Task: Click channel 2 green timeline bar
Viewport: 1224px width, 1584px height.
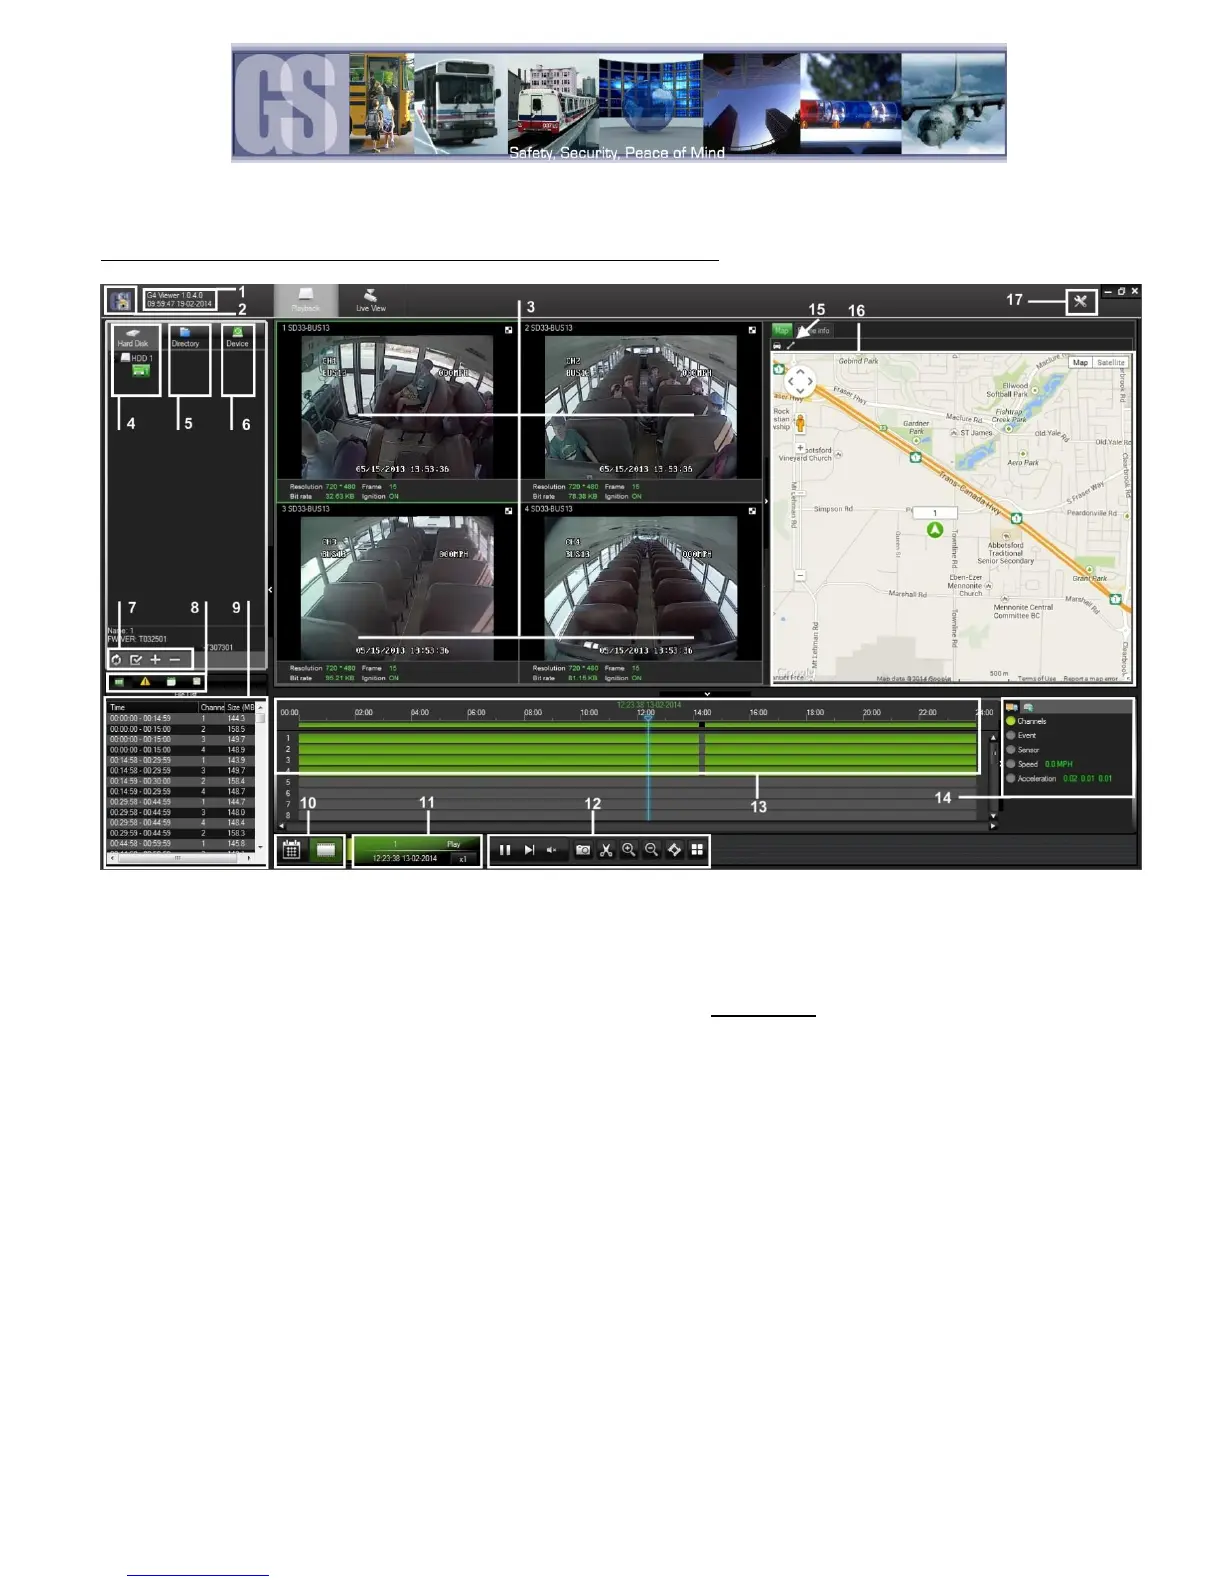Action: click(x=636, y=749)
